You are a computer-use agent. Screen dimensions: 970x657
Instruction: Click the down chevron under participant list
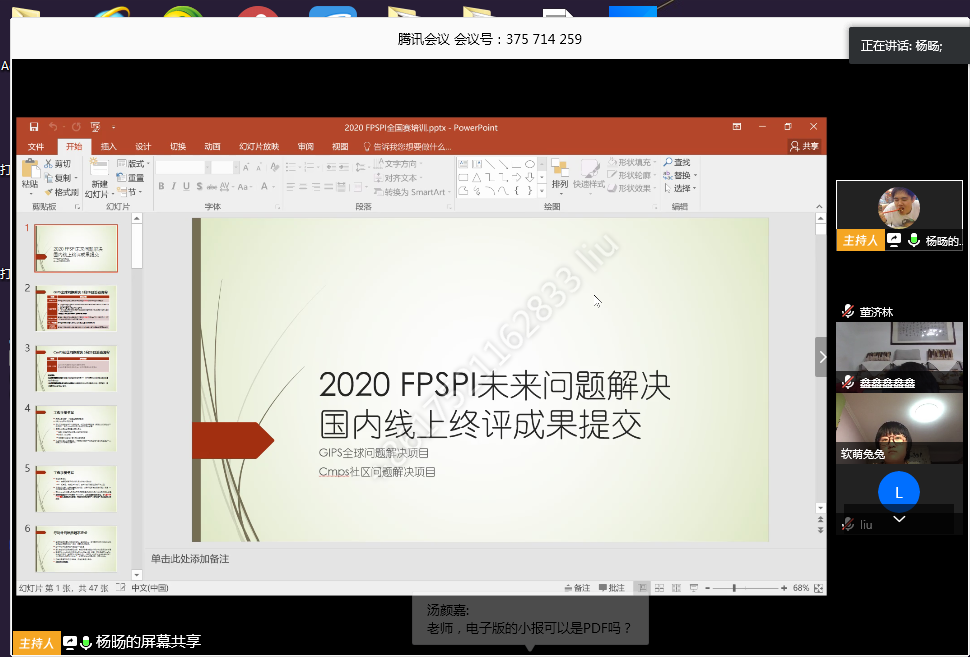[899, 519]
